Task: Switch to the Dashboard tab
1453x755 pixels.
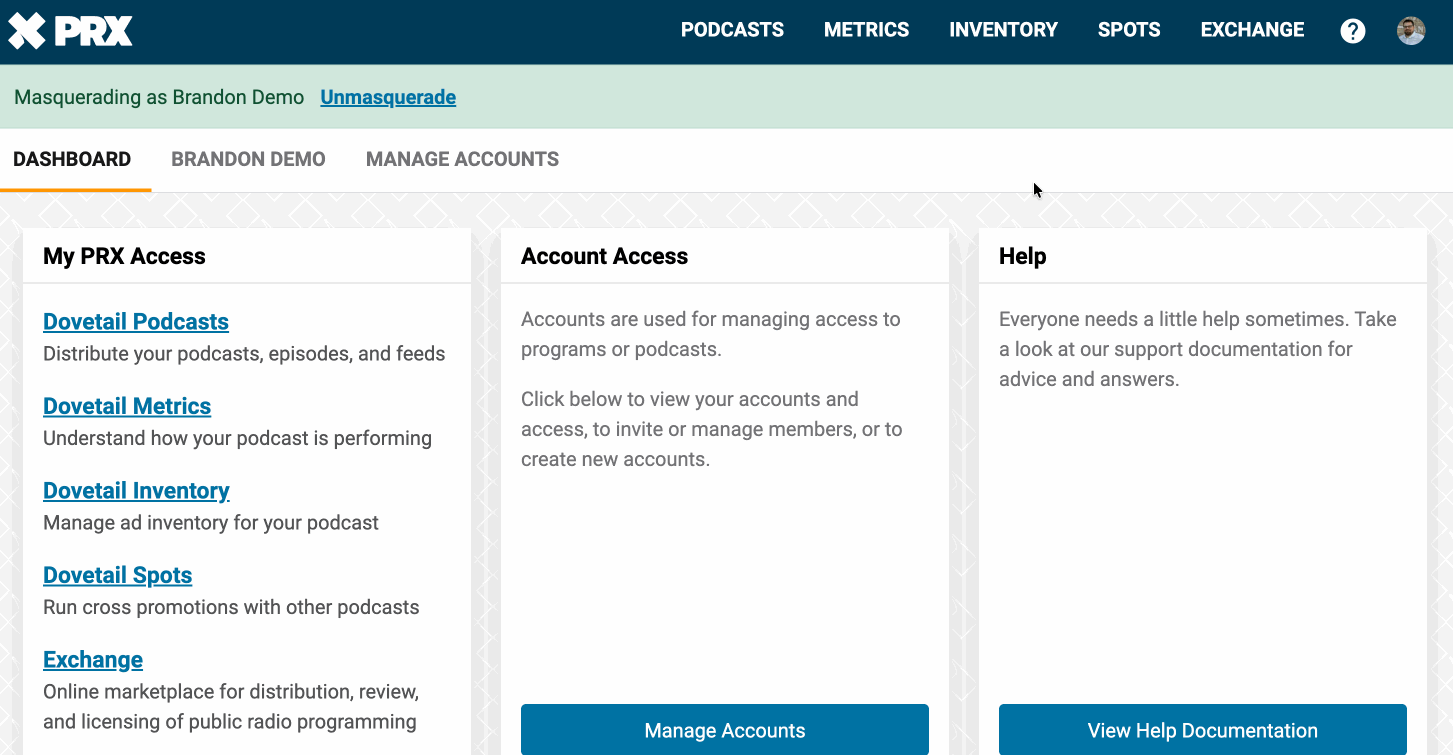Action: pos(72,159)
